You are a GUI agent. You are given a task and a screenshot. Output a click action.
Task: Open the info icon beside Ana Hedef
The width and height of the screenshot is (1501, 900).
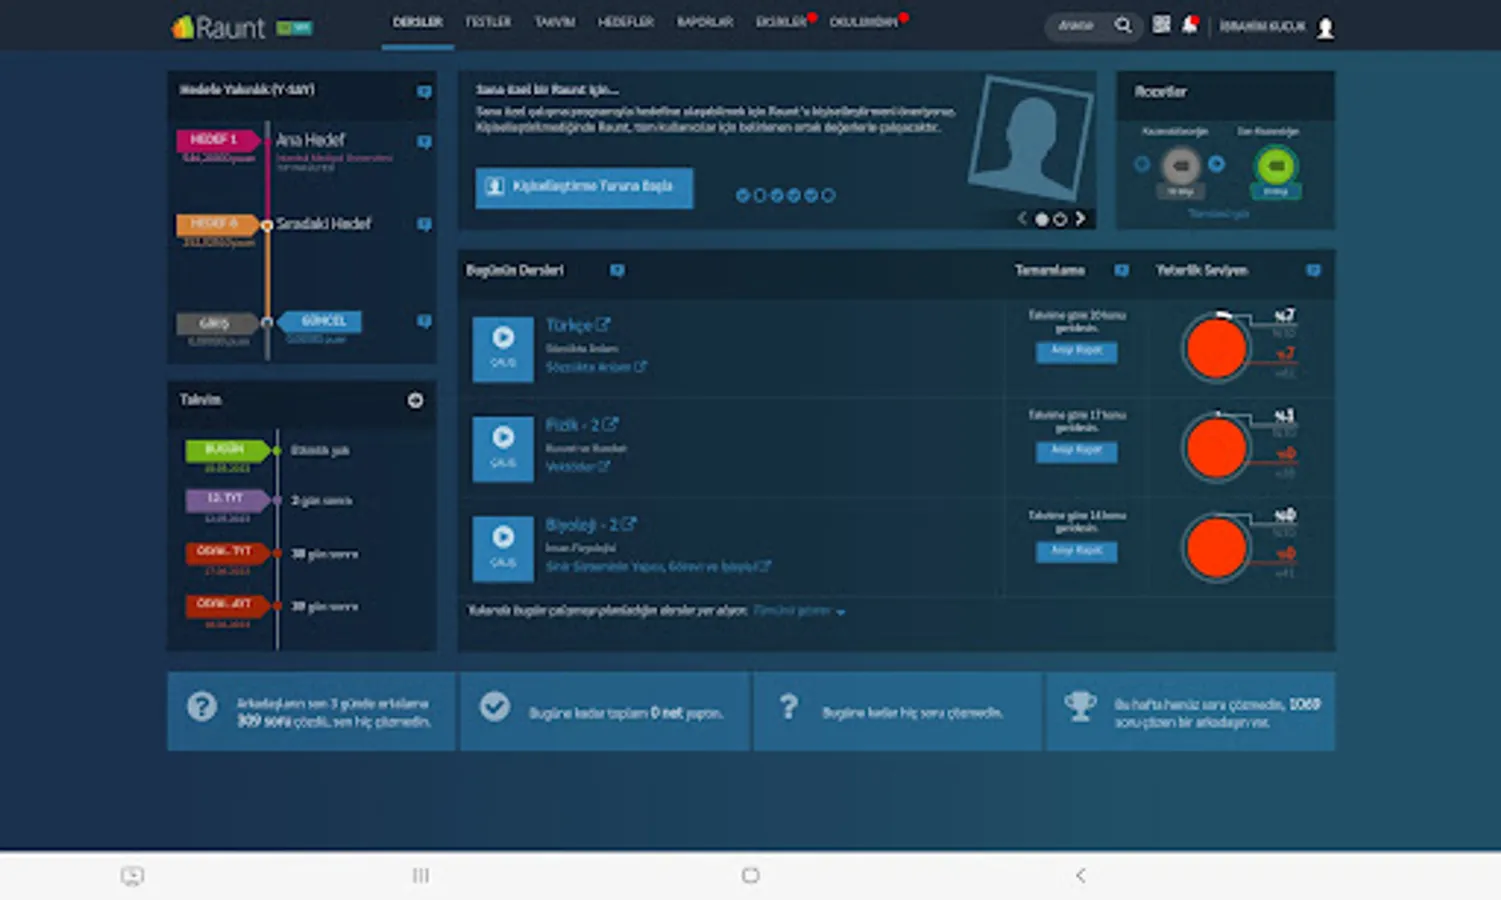(x=424, y=142)
